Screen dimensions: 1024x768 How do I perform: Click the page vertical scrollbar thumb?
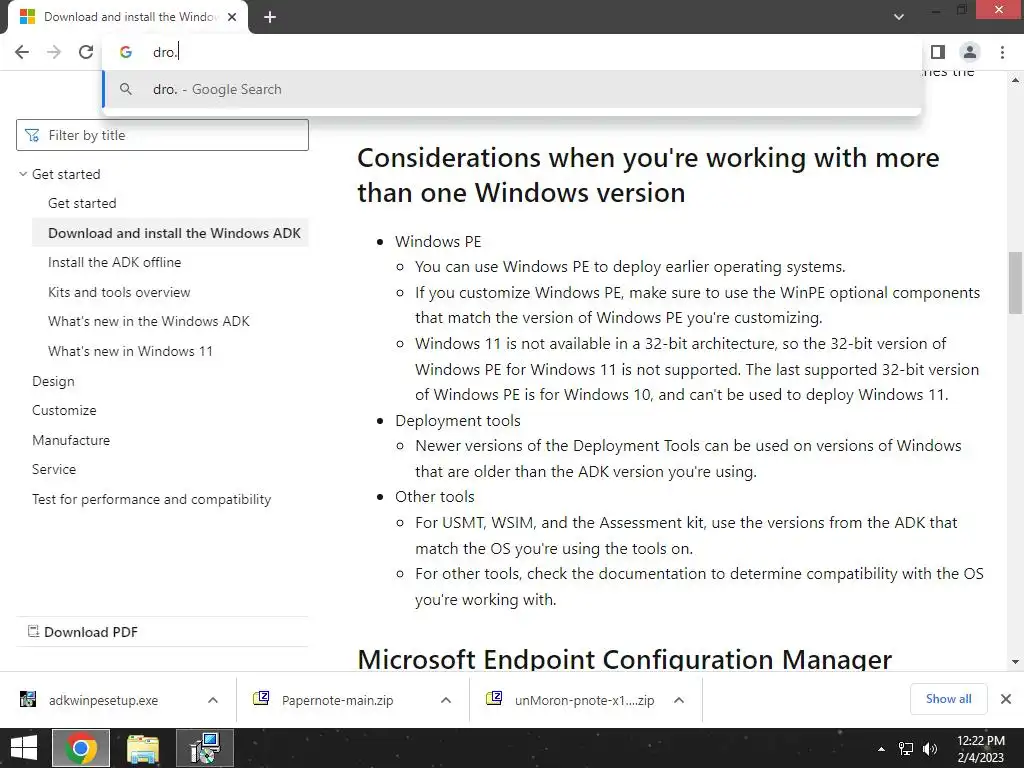coord(1015,283)
